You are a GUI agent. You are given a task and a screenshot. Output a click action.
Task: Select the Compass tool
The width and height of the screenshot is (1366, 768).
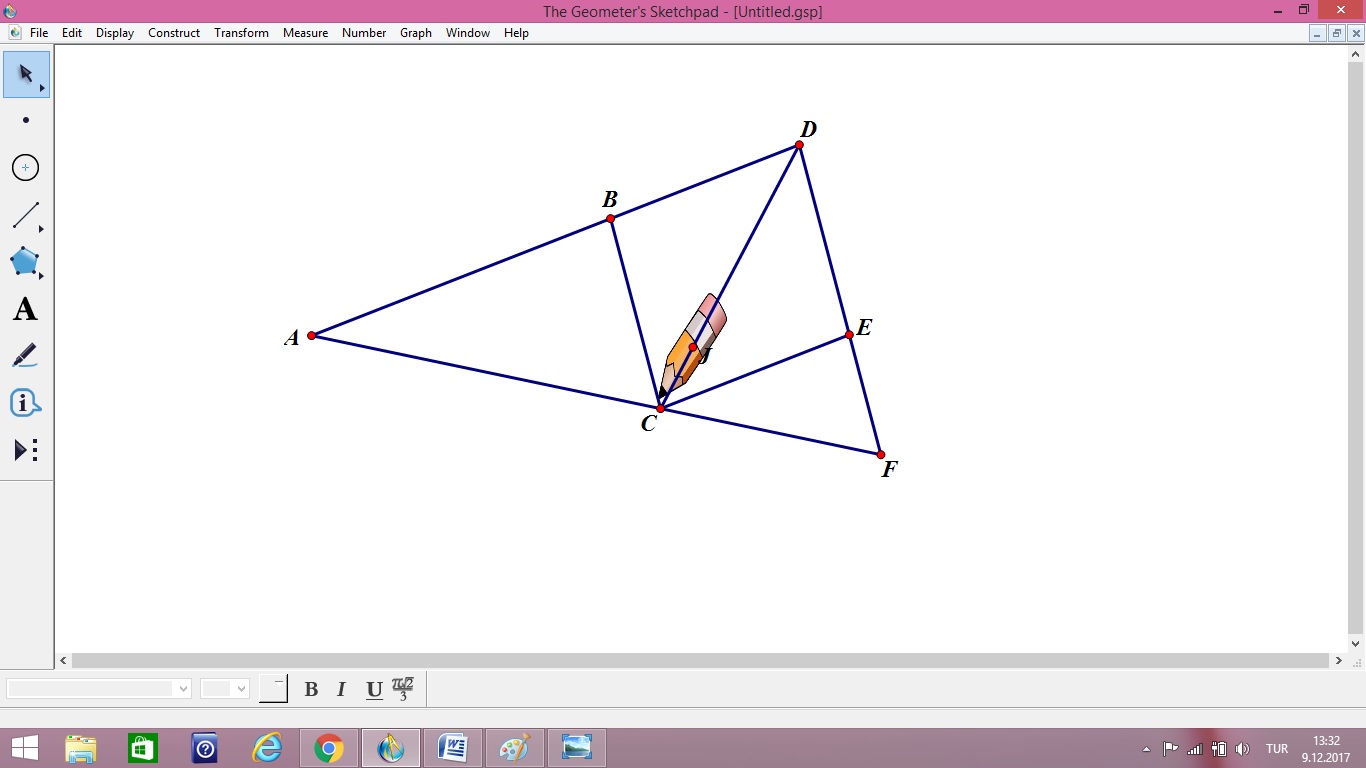click(25, 167)
